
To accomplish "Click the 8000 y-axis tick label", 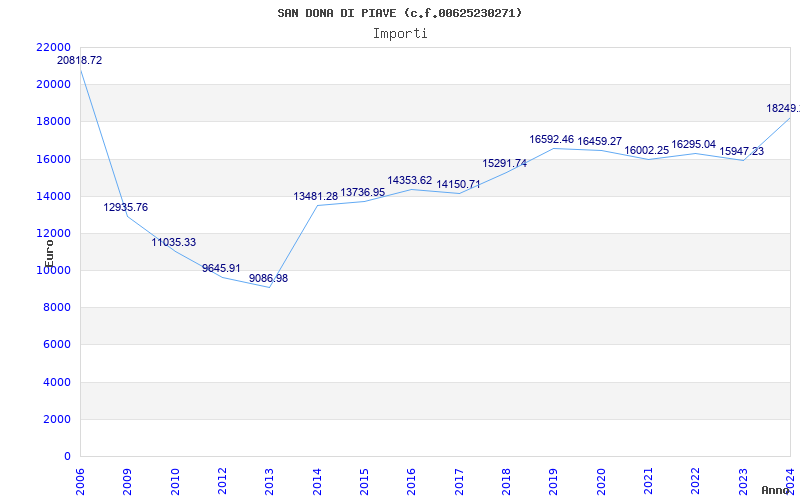I will click(x=57, y=308).
